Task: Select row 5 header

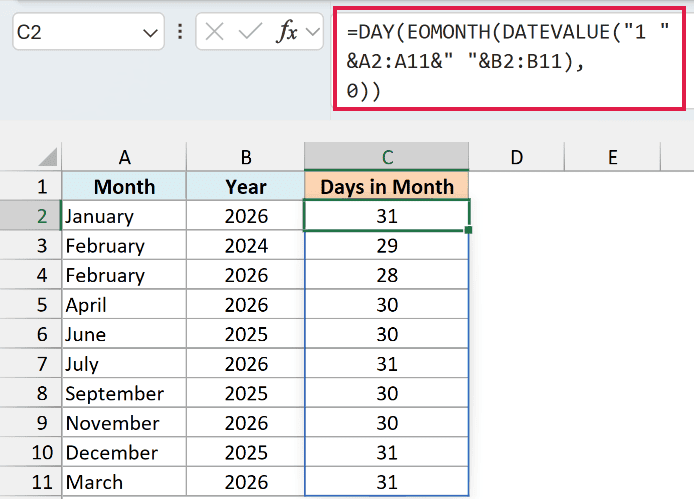Action: coord(31,304)
